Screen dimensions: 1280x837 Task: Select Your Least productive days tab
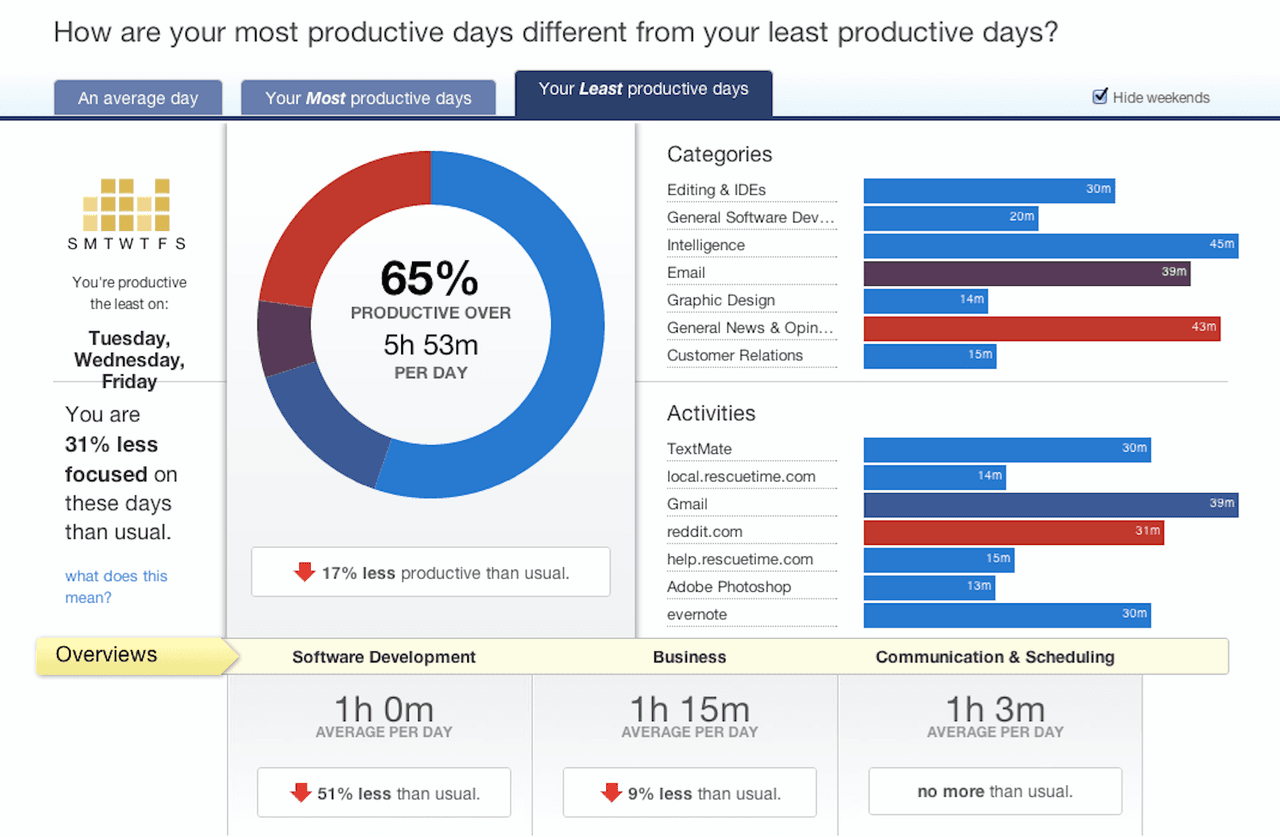(x=643, y=90)
